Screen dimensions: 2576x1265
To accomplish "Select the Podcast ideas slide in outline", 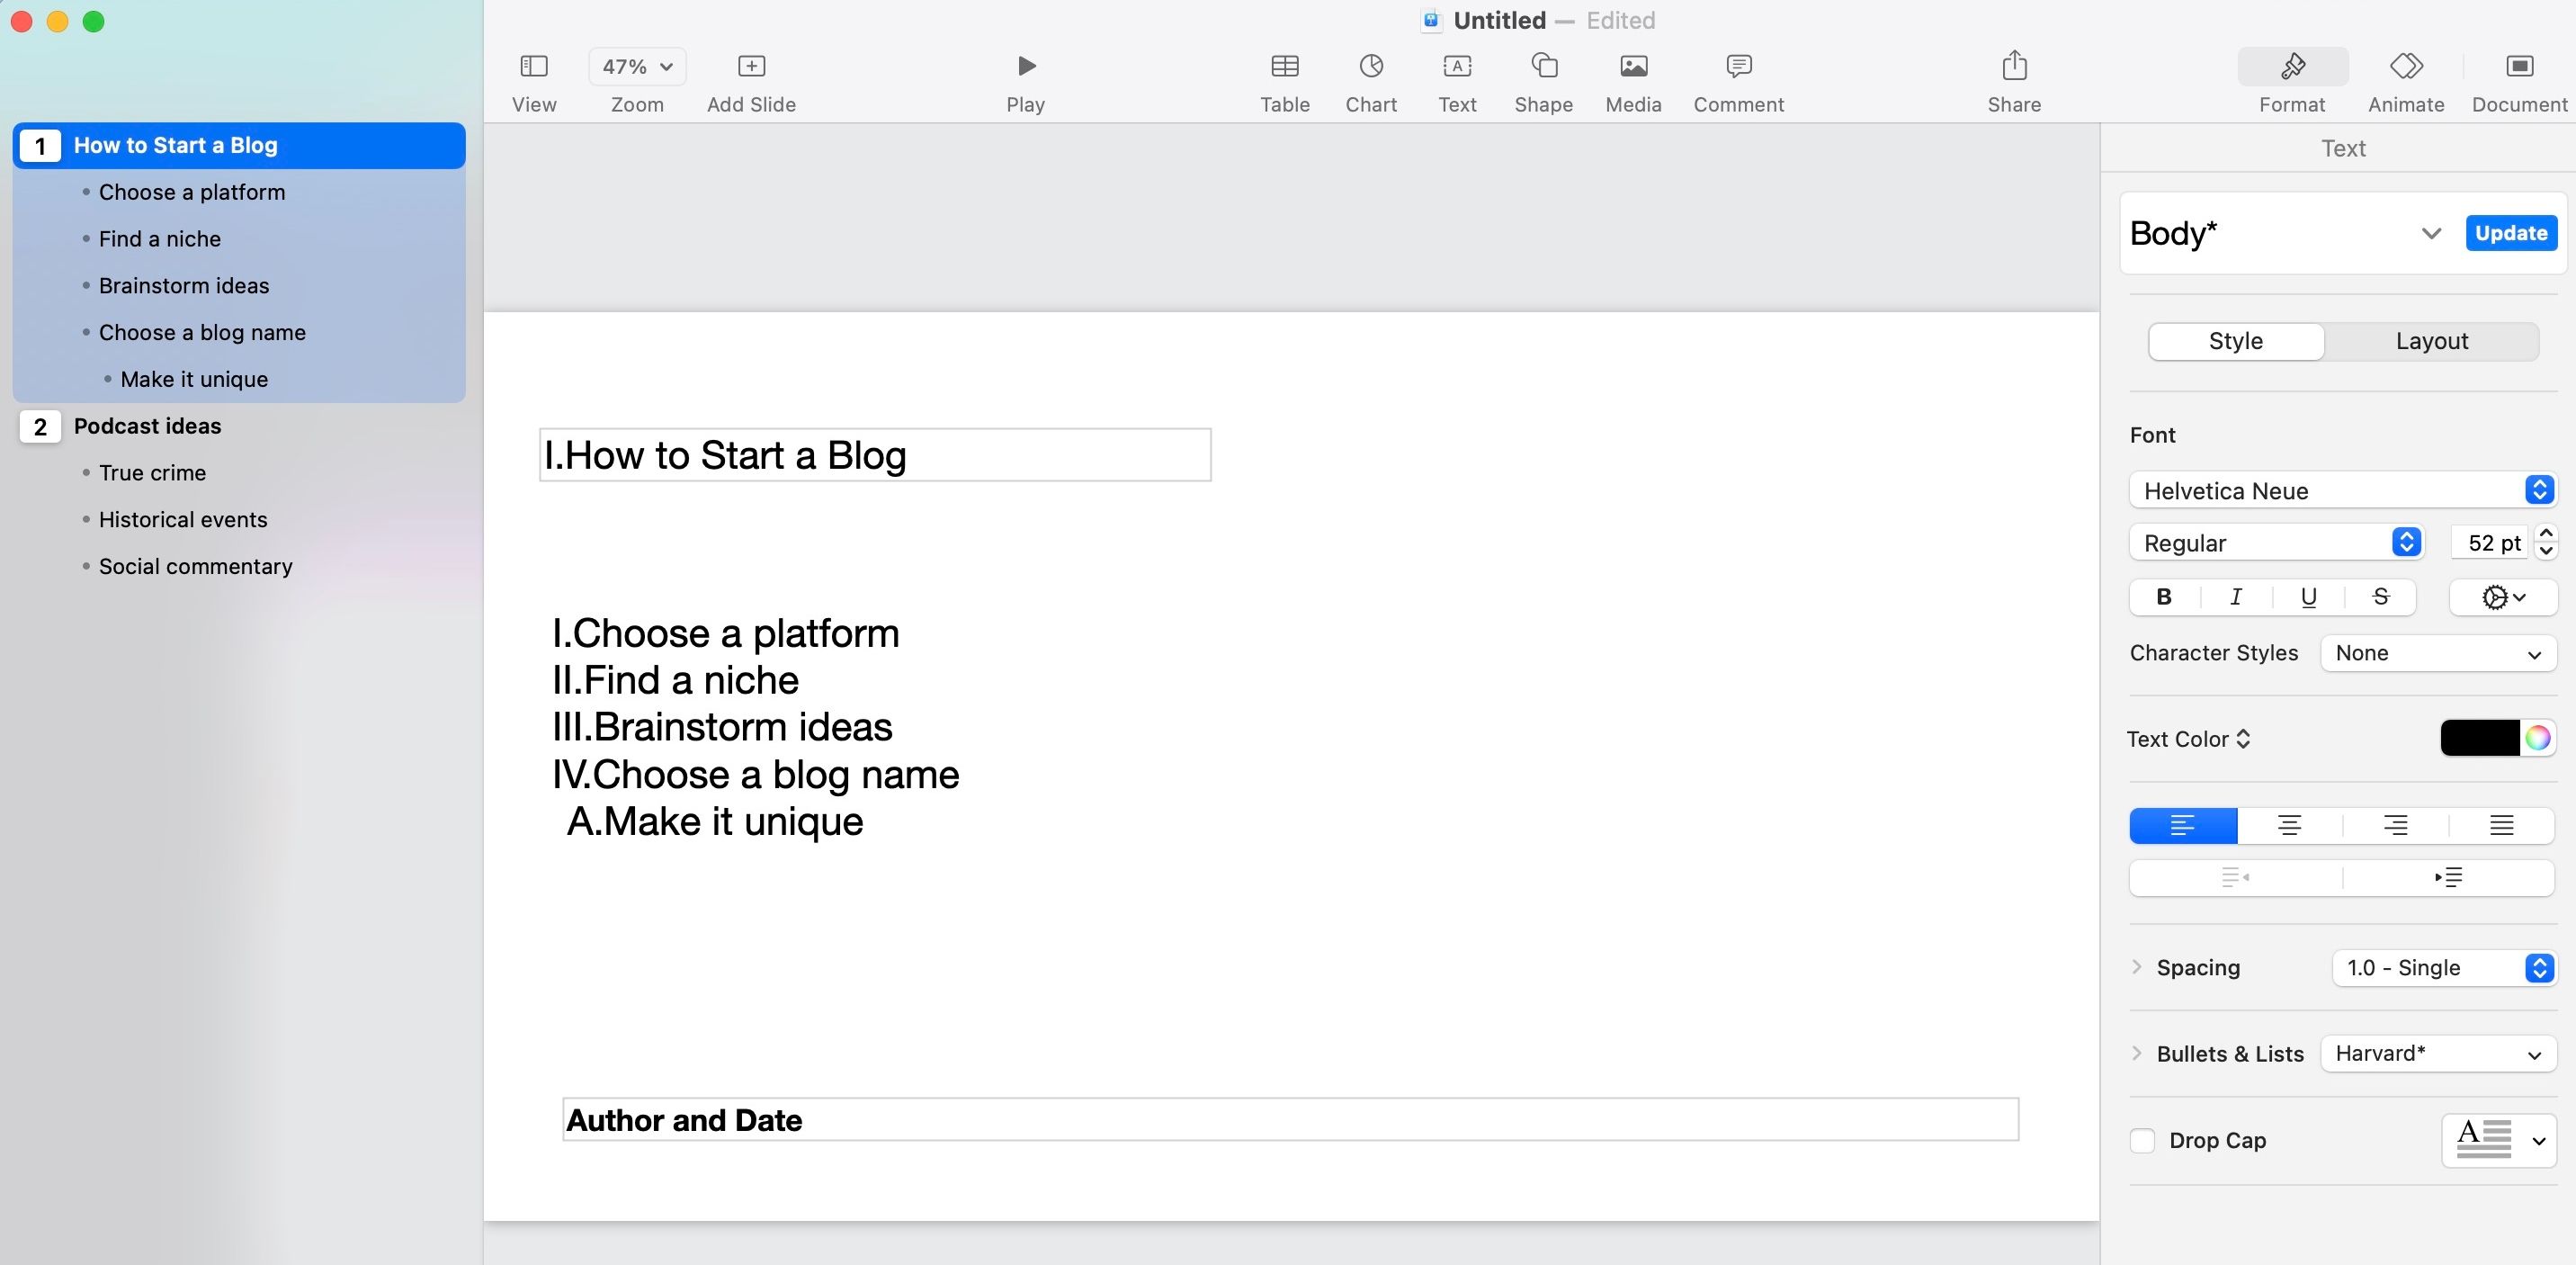I will [147, 426].
